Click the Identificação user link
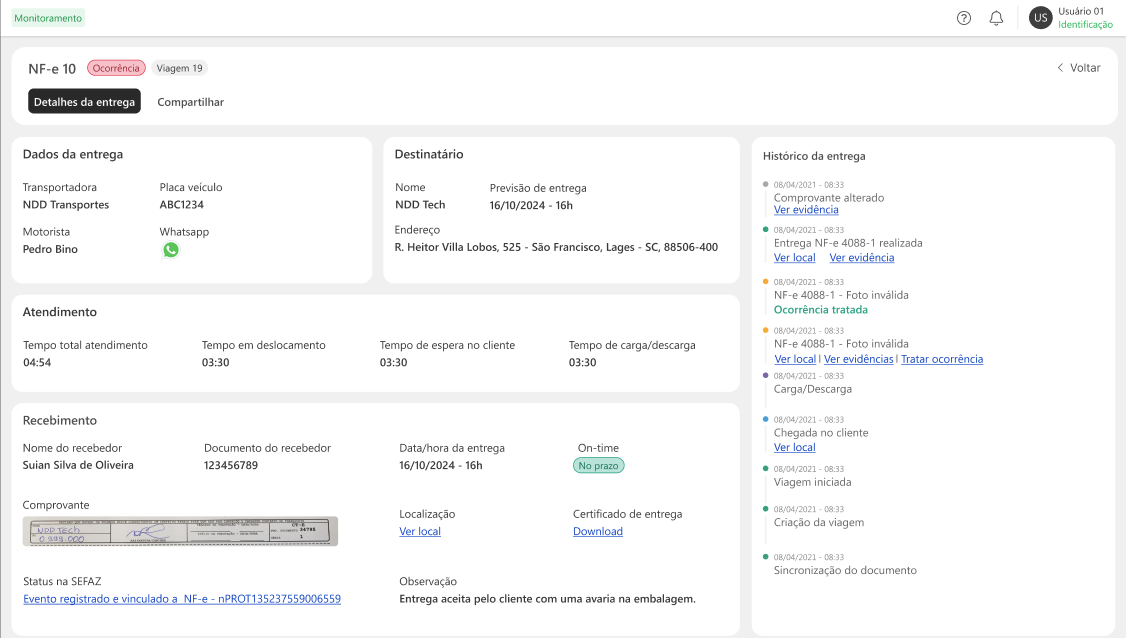 tap(1085, 24)
